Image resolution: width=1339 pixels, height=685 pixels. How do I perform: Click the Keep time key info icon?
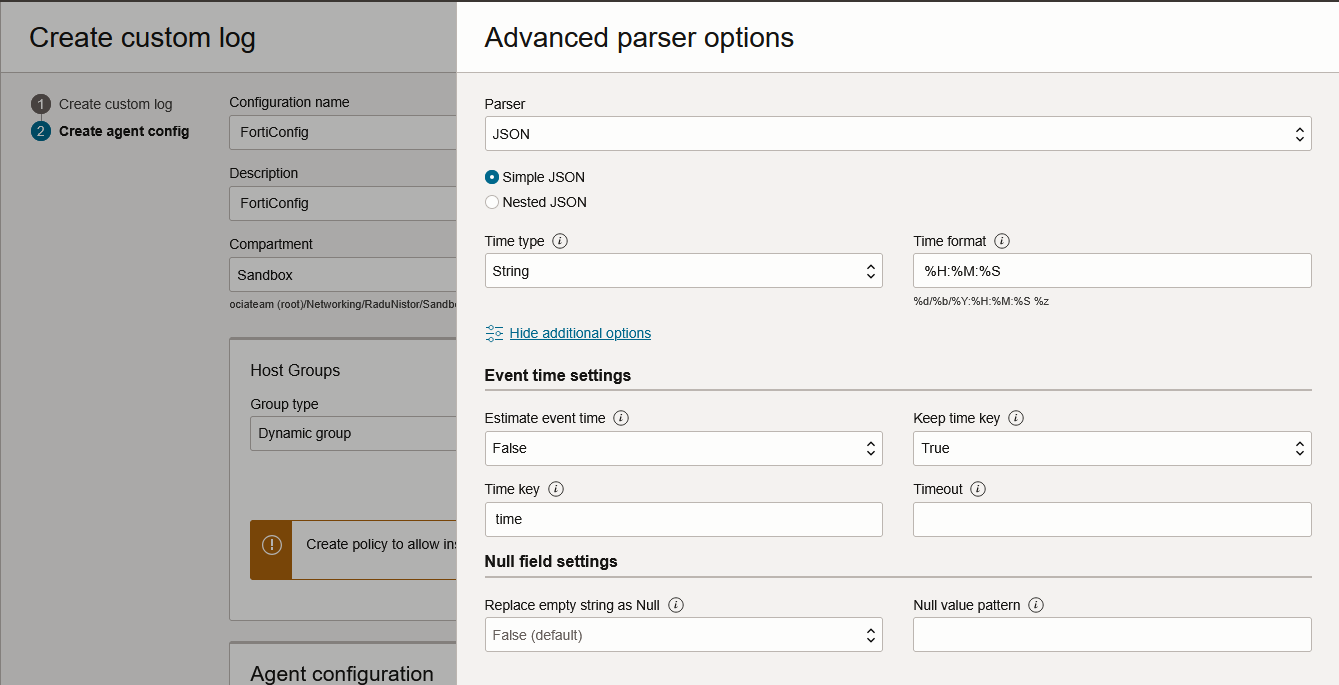(1016, 418)
